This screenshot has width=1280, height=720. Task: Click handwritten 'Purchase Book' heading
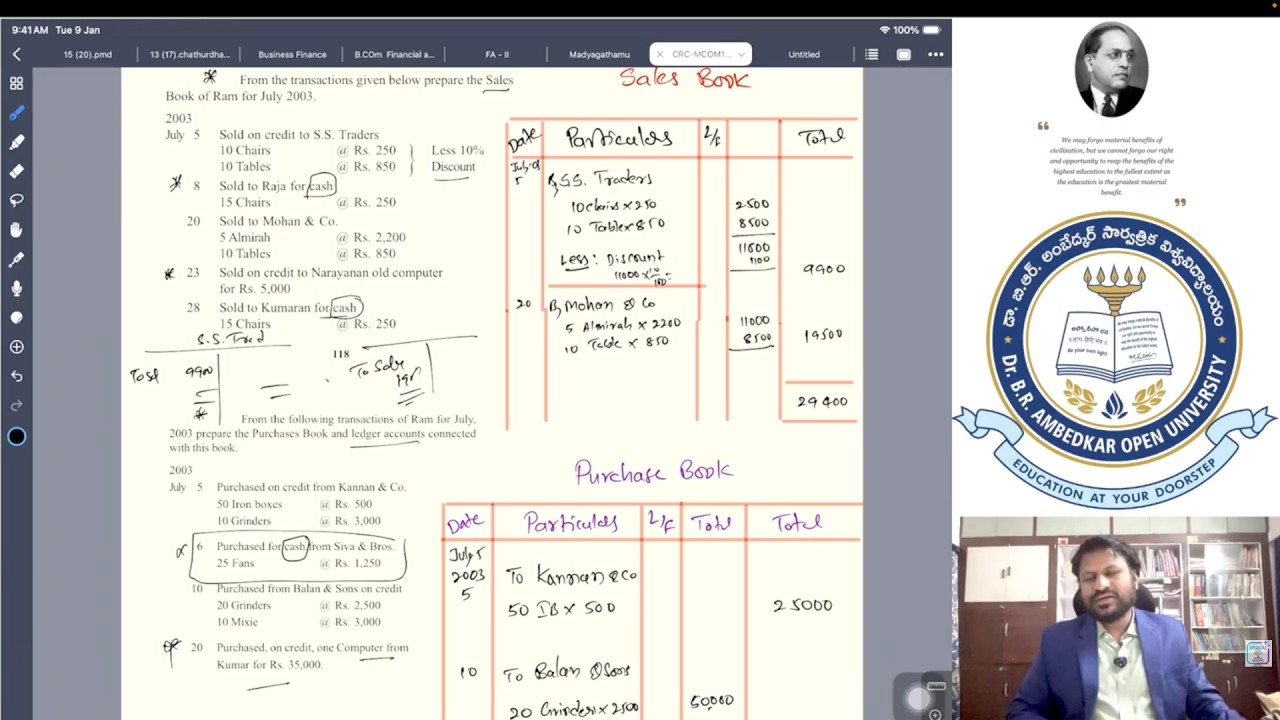click(654, 471)
